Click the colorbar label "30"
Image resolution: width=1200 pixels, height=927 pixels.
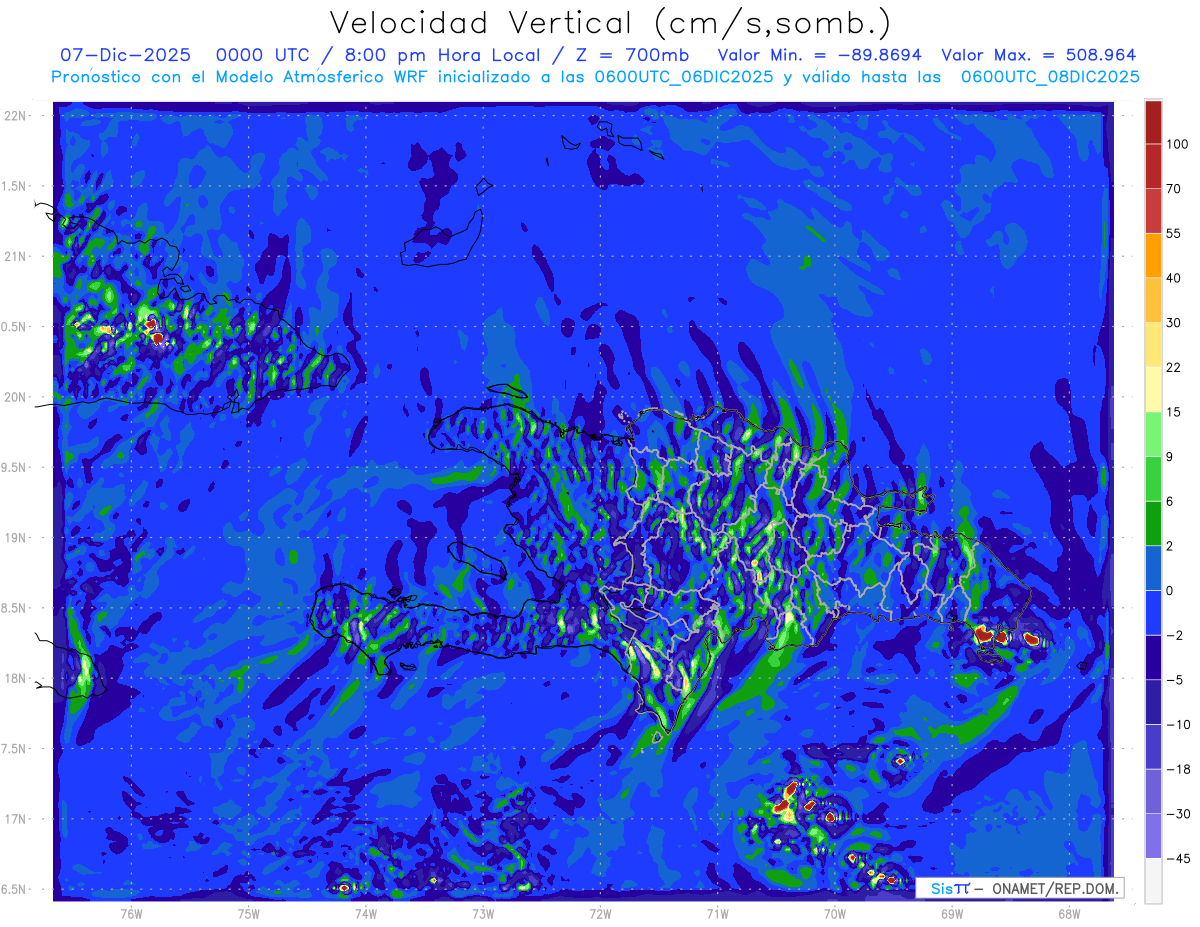1173,323
